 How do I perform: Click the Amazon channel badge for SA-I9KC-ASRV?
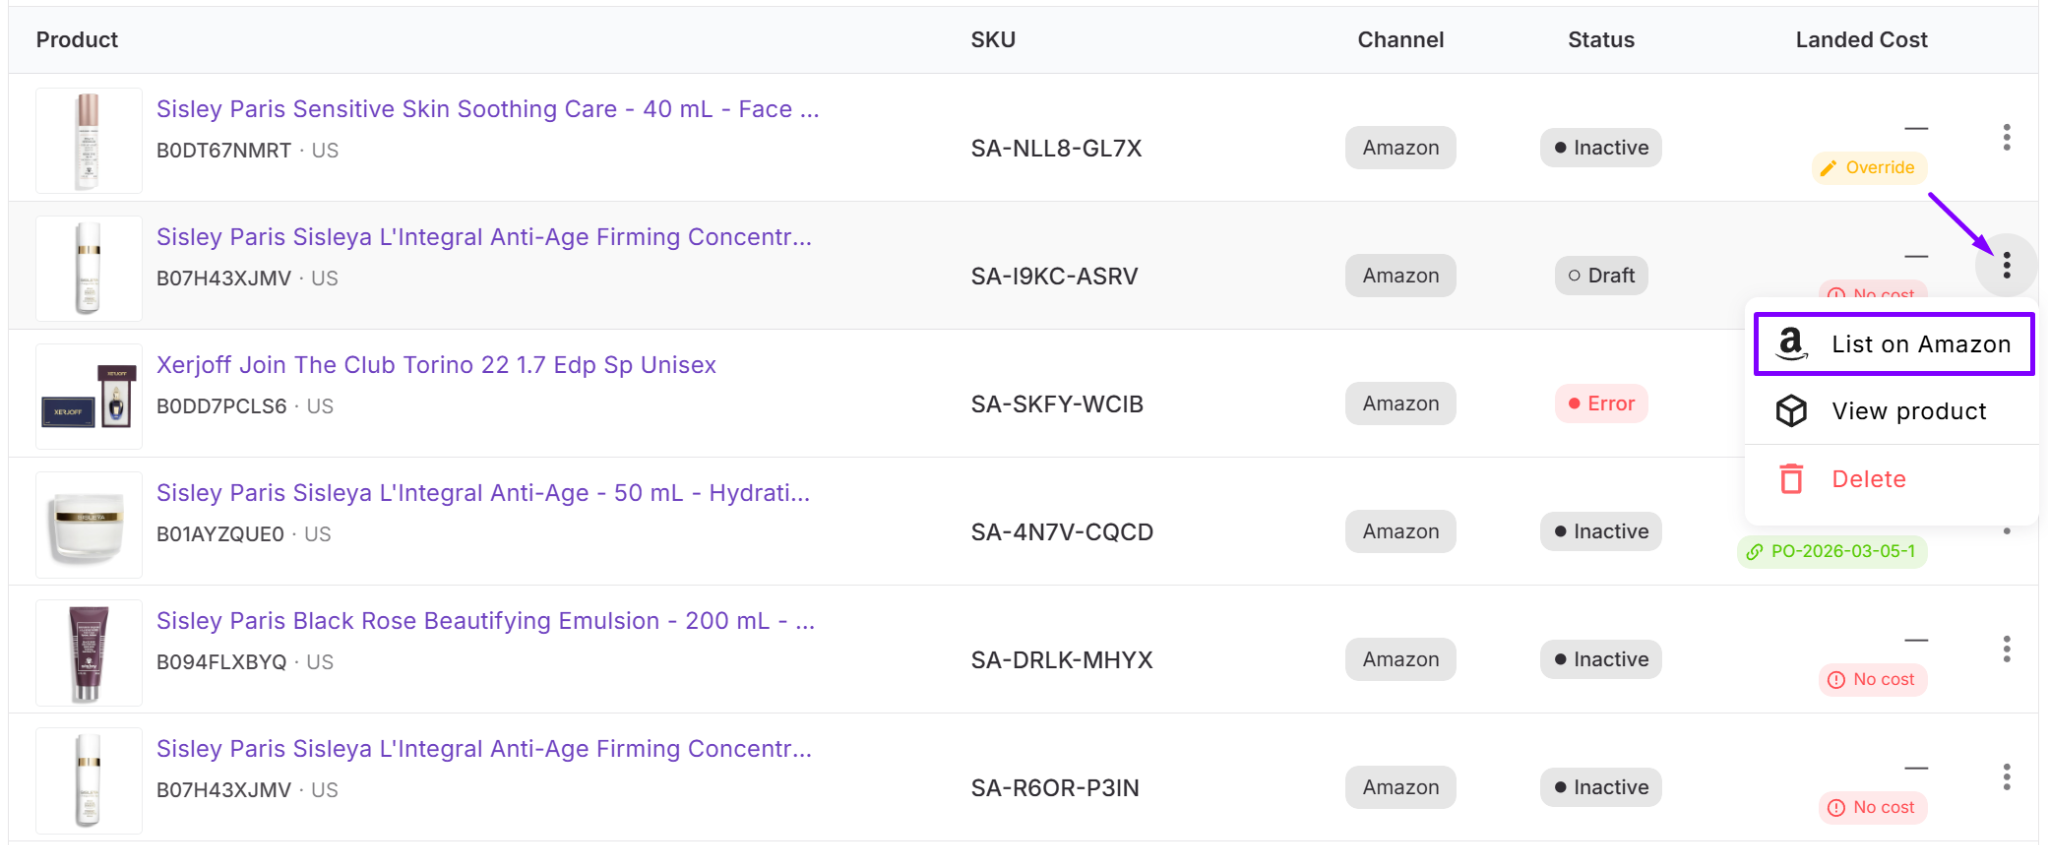1400,276
